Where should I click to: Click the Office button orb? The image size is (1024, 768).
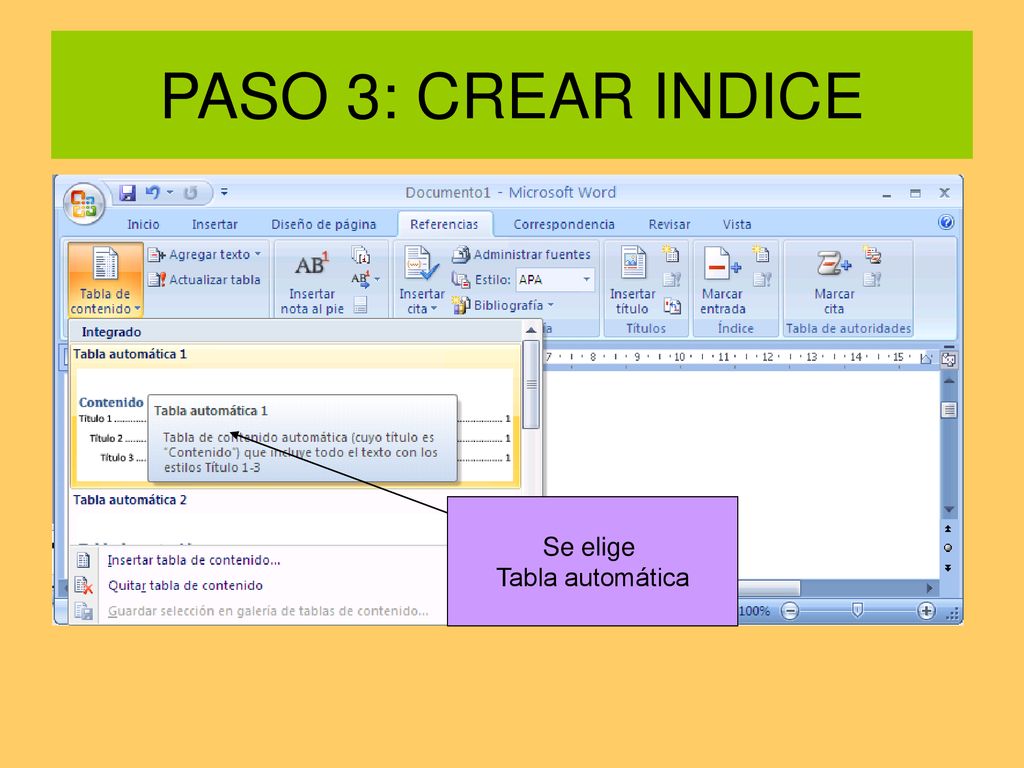(84, 203)
